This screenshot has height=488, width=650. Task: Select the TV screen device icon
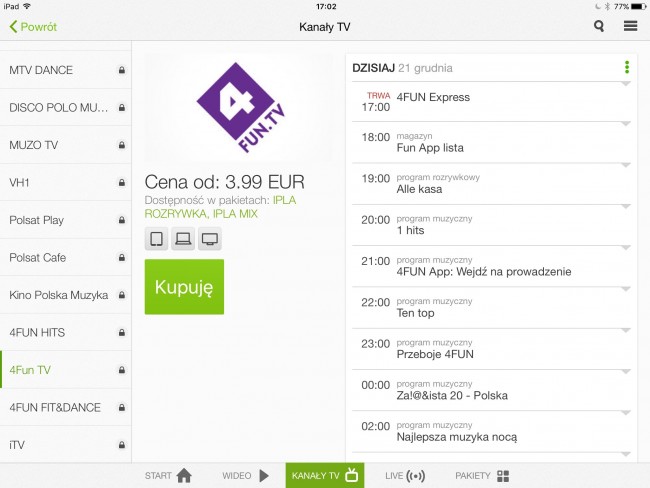point(210,239)
